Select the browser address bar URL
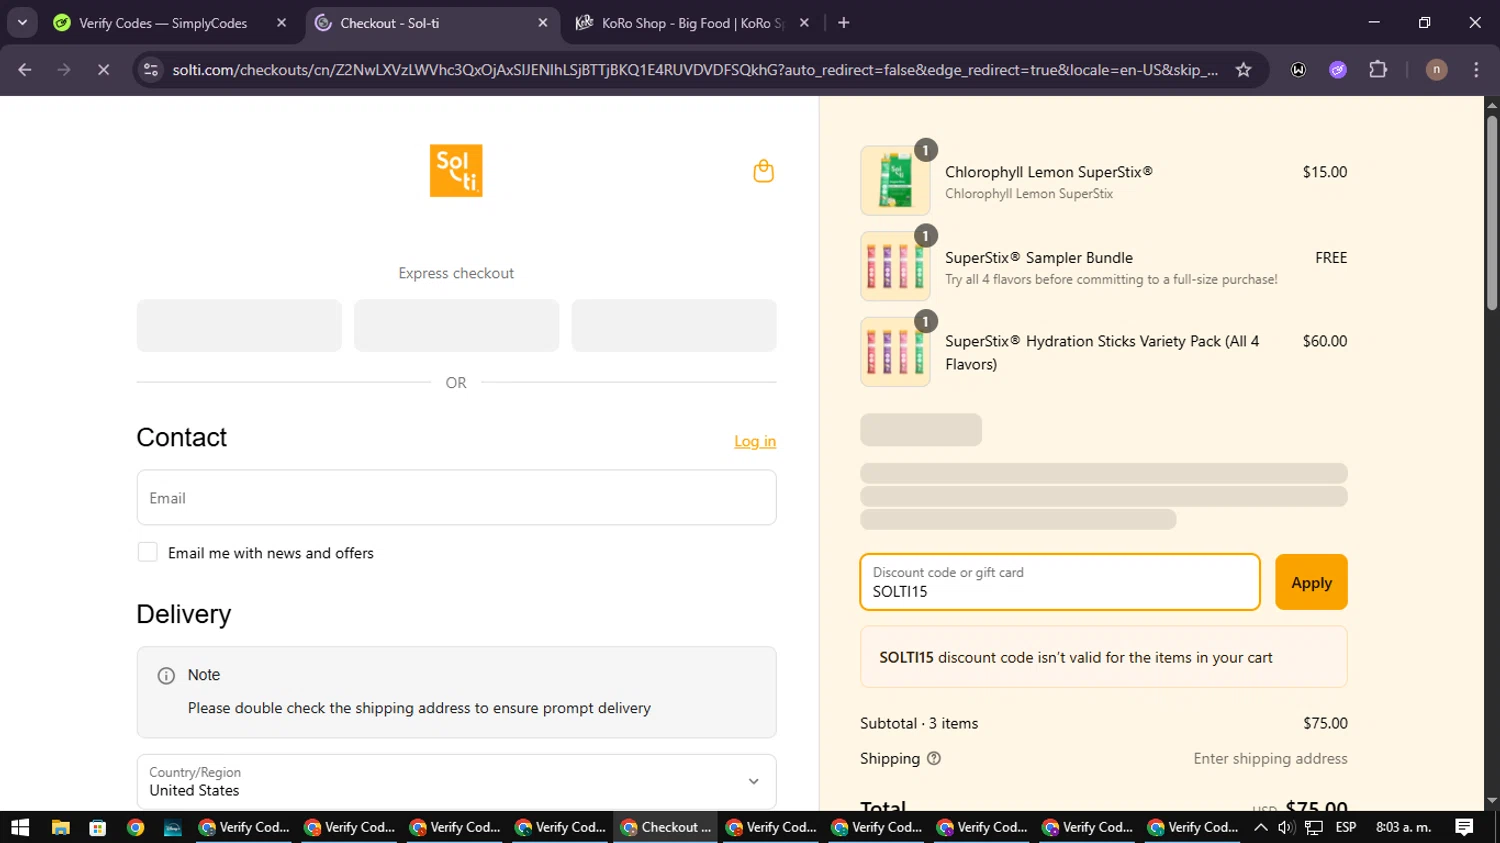Viewport: 1500px width, 843px height. click(x=694, y=69)
